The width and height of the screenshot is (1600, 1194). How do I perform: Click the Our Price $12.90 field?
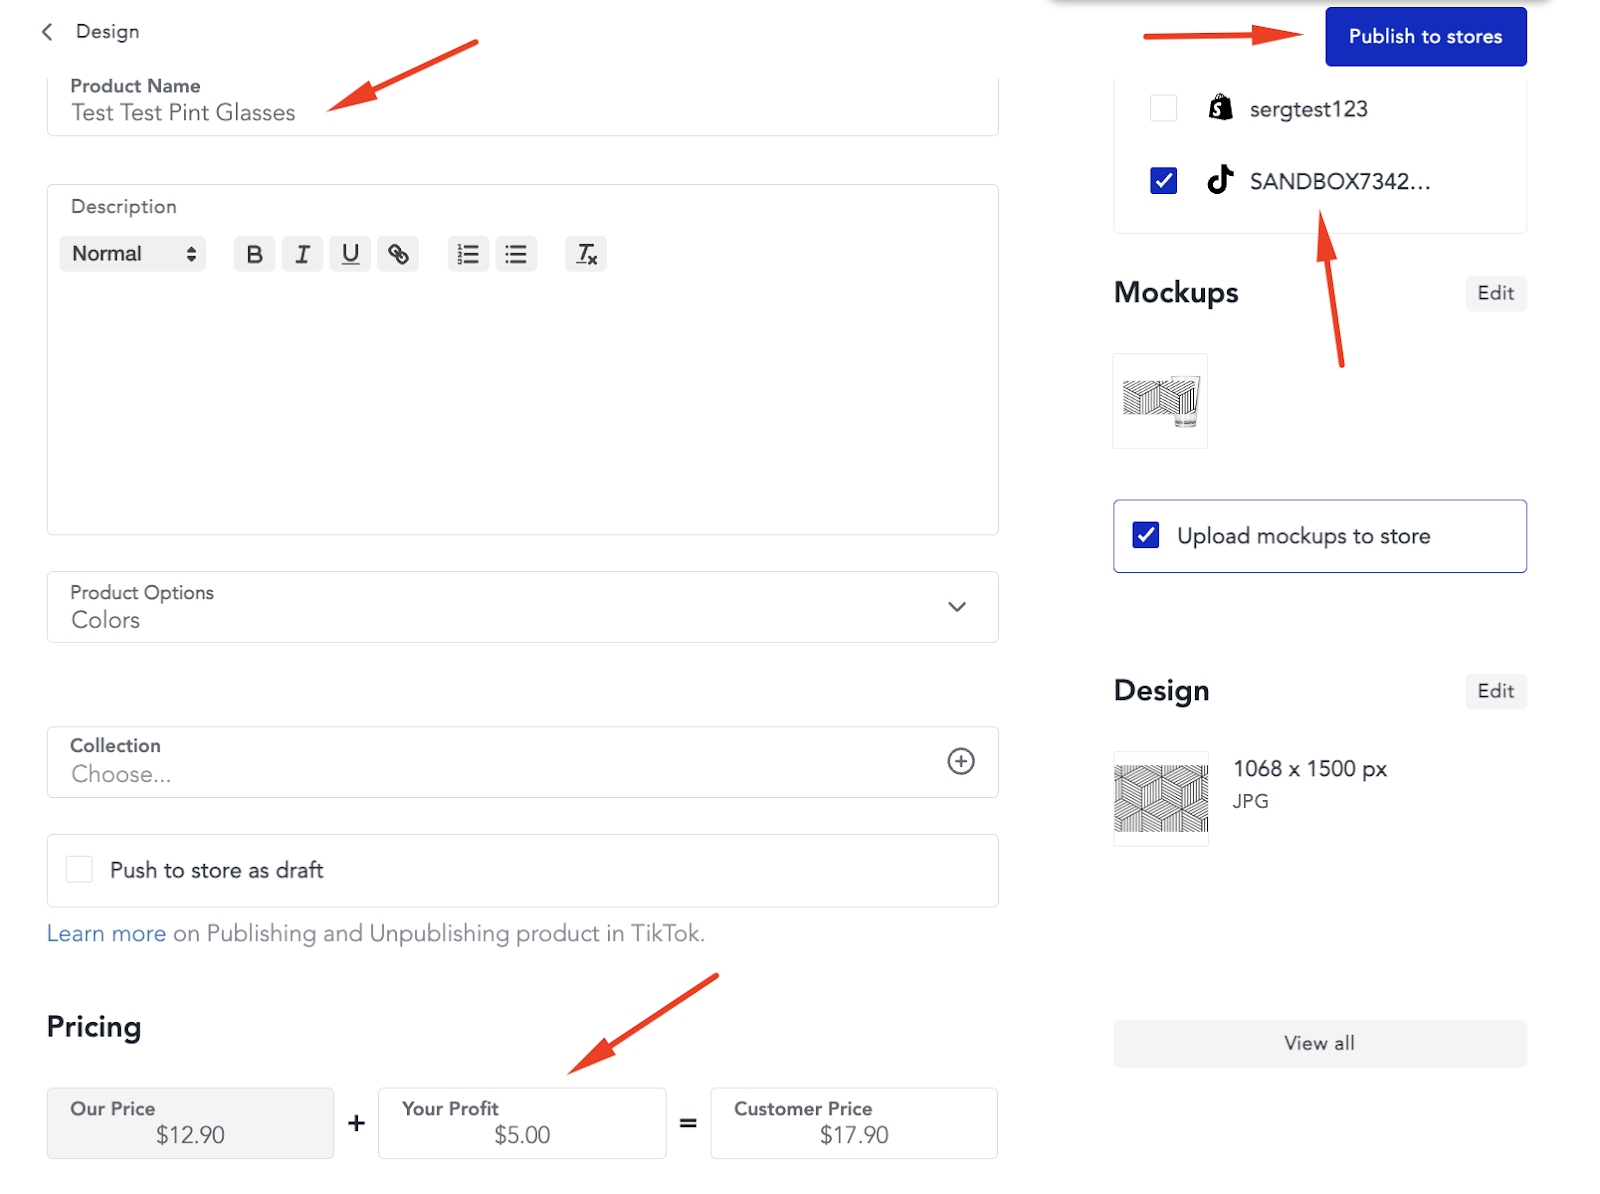[190, 1123]
